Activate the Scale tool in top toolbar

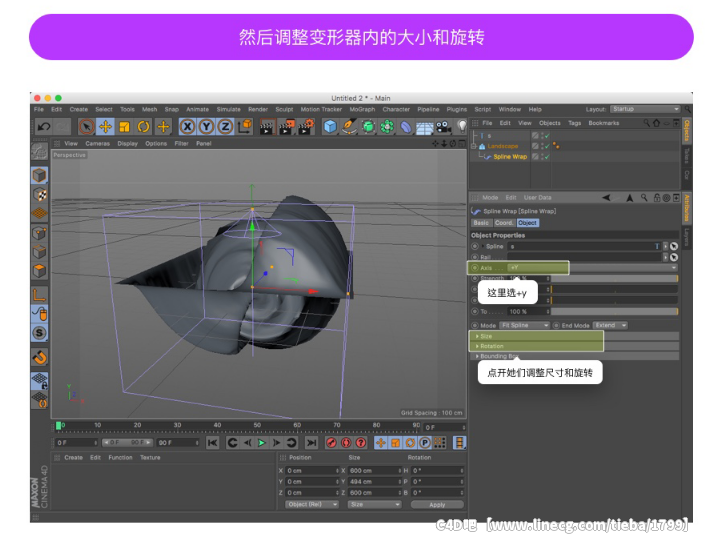tap(124, 126)
